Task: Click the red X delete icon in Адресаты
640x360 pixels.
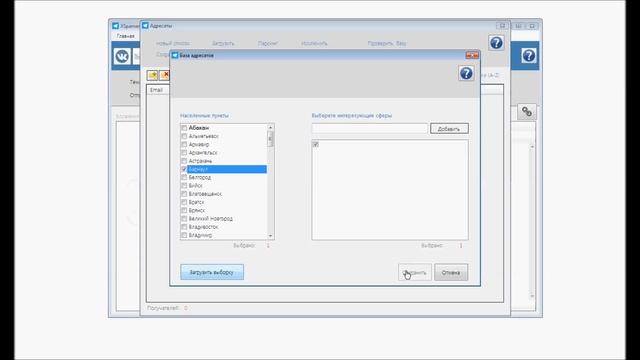Action: click(165, 75)
